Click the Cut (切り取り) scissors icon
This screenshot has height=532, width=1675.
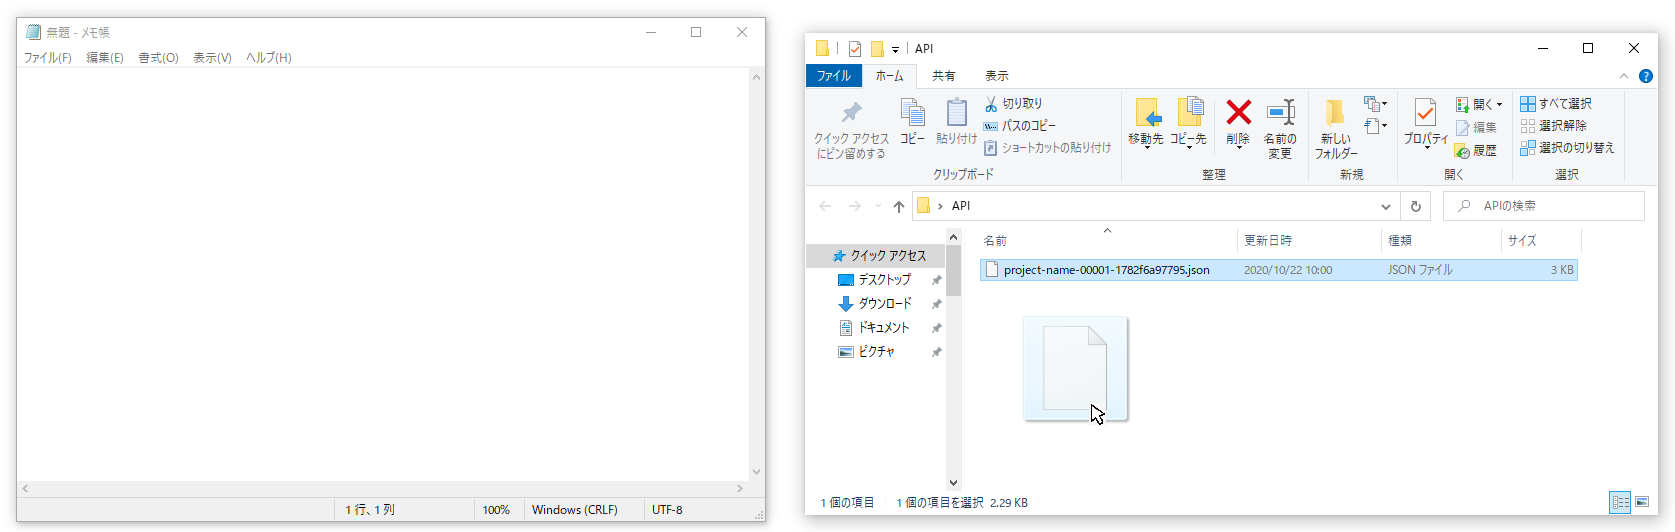(x=991, y=104)
